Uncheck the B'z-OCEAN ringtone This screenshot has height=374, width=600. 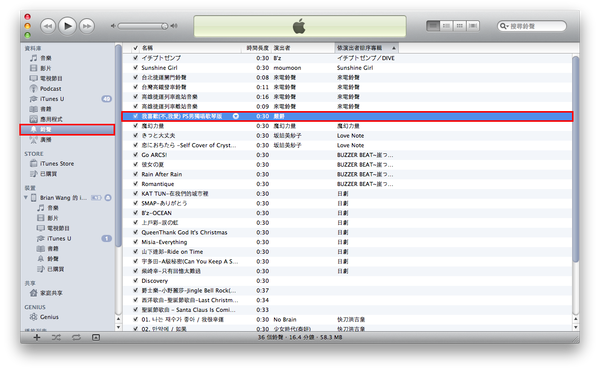tap(135, 213)
